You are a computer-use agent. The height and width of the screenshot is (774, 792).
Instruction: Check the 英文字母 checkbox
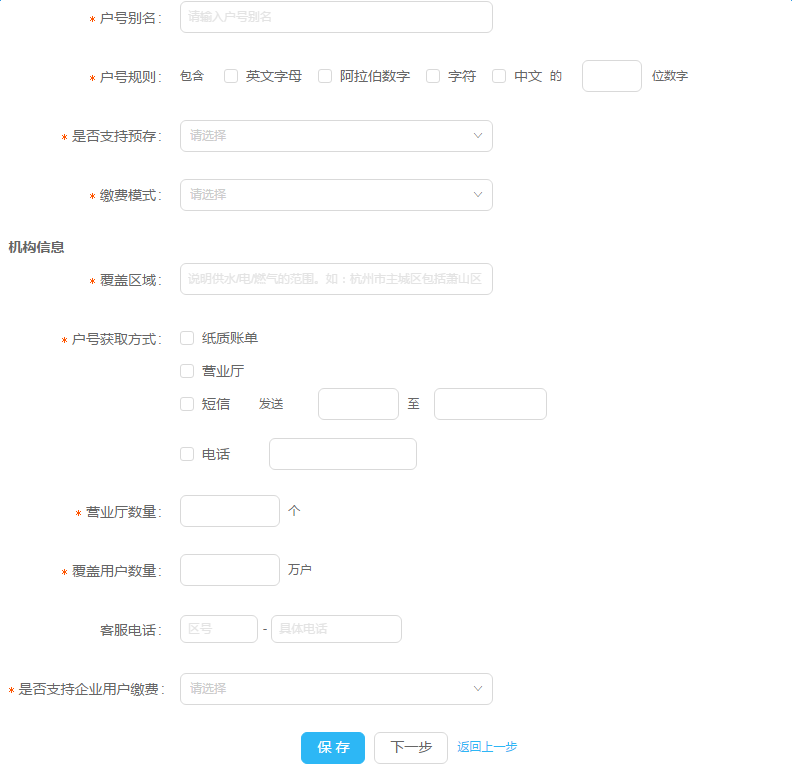[x=231, y=76]
